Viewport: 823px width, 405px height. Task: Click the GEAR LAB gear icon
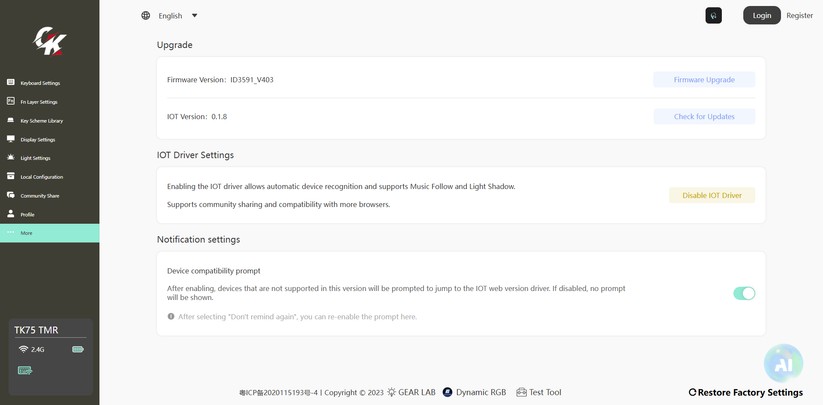392,392
